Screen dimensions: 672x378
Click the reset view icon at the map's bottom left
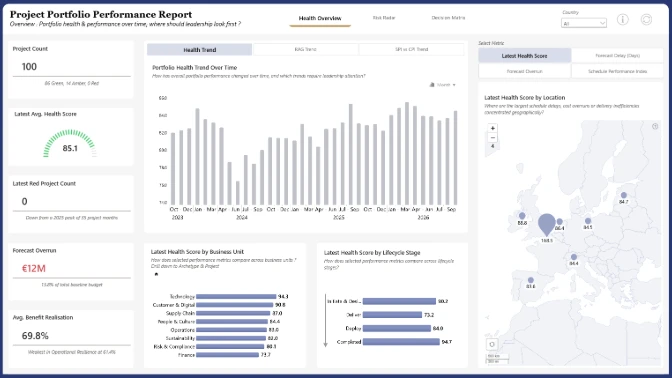[x=492, y=344]
